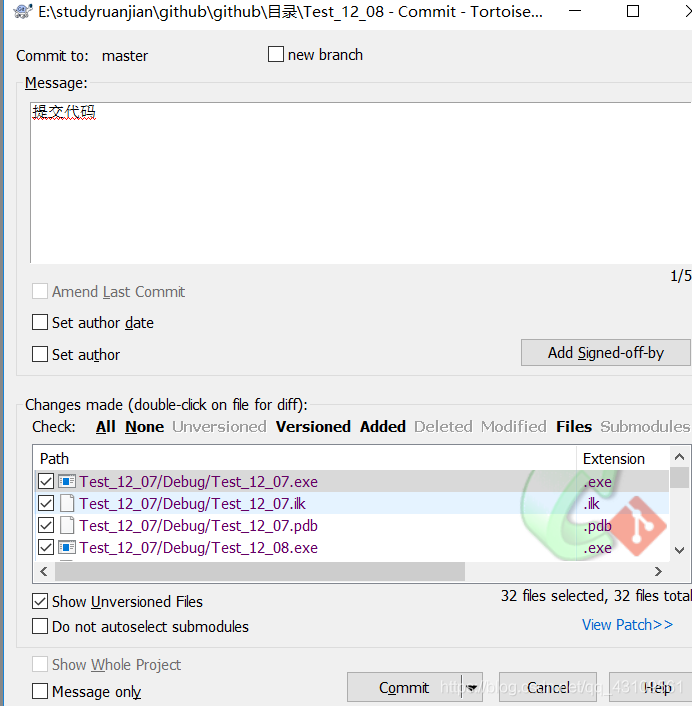Screen dimensions: 692x706
Task: Uncheck the Test_12_07.exe file checkbox
Action: coord(46,482)
